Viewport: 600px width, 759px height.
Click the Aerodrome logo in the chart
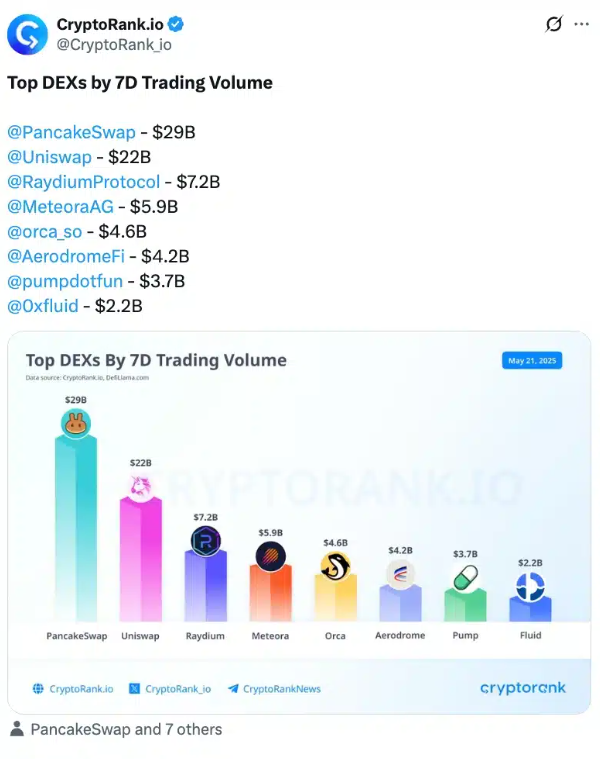tap(400, 574)
